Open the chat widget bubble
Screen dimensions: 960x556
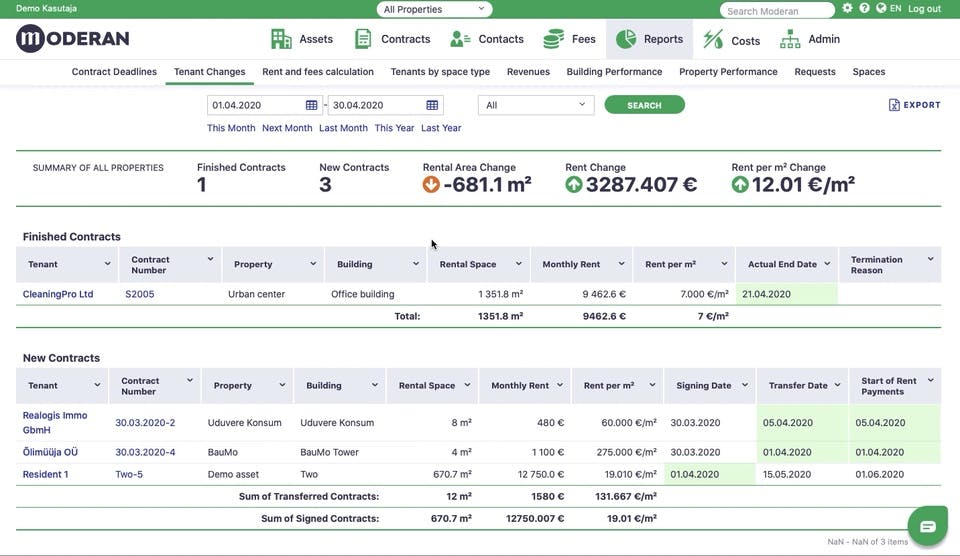coord(928,526)
